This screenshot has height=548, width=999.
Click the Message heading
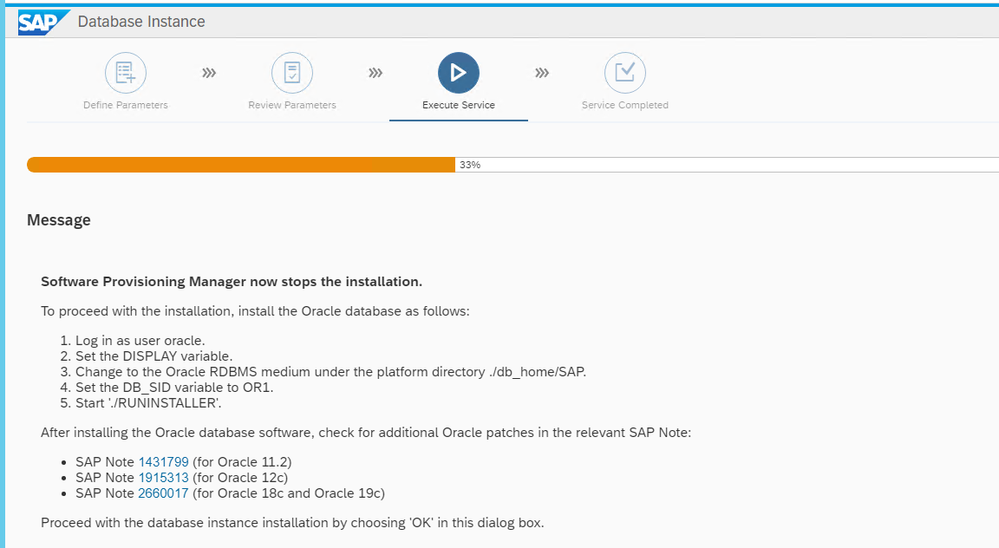pos(59,220)
